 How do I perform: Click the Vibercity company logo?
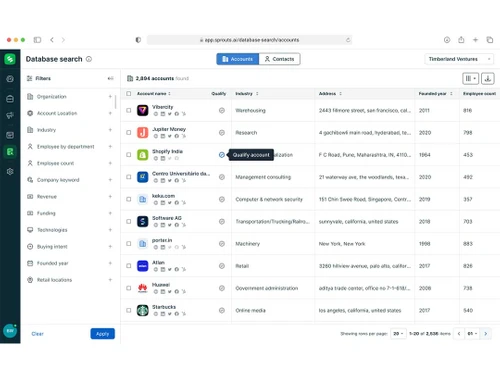point(143,110)
